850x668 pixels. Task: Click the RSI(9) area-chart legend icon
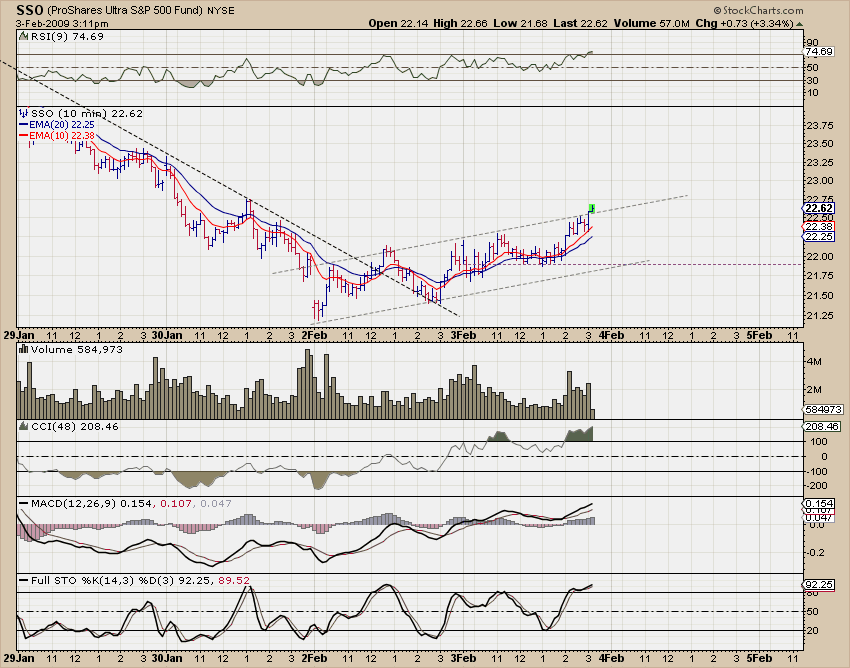click(23, 36)
